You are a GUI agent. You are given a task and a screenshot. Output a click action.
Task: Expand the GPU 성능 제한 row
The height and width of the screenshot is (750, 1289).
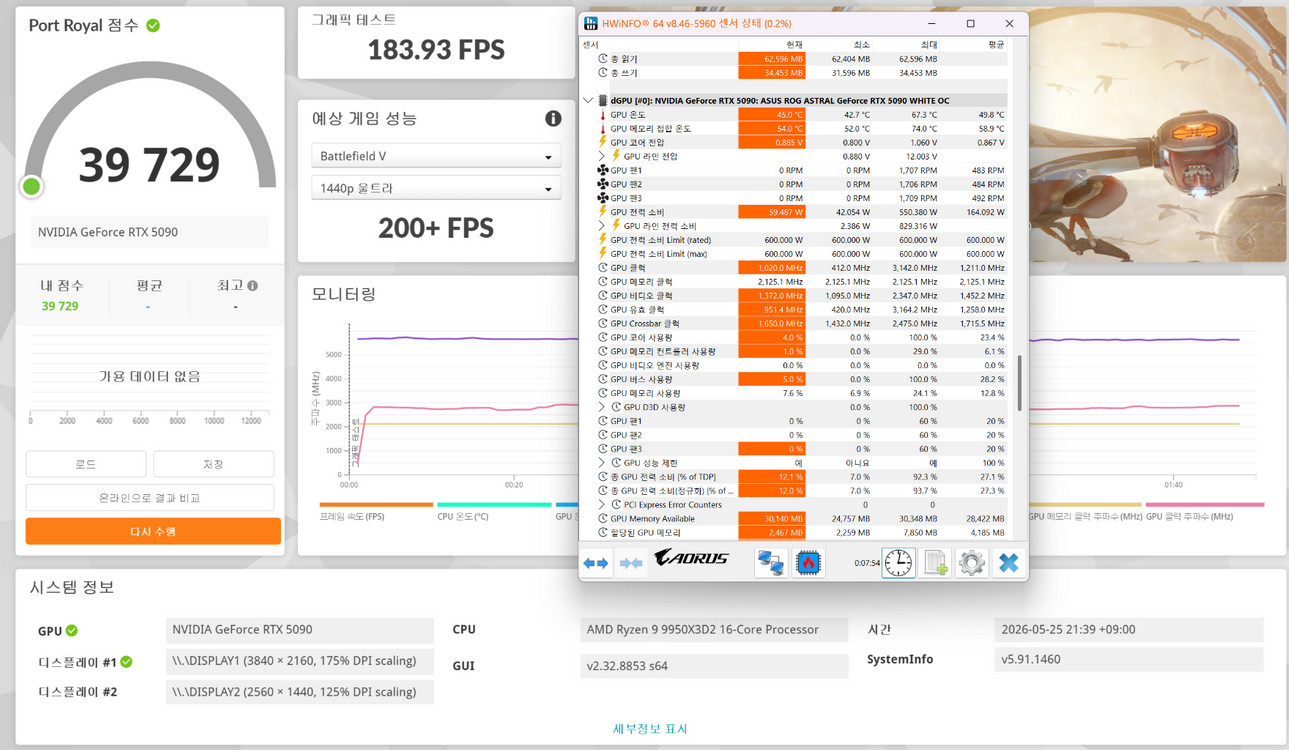(602, 463)
